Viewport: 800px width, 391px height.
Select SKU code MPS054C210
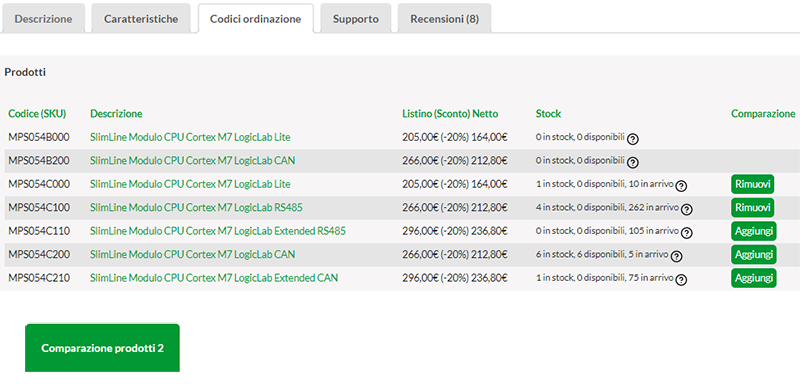39,278
